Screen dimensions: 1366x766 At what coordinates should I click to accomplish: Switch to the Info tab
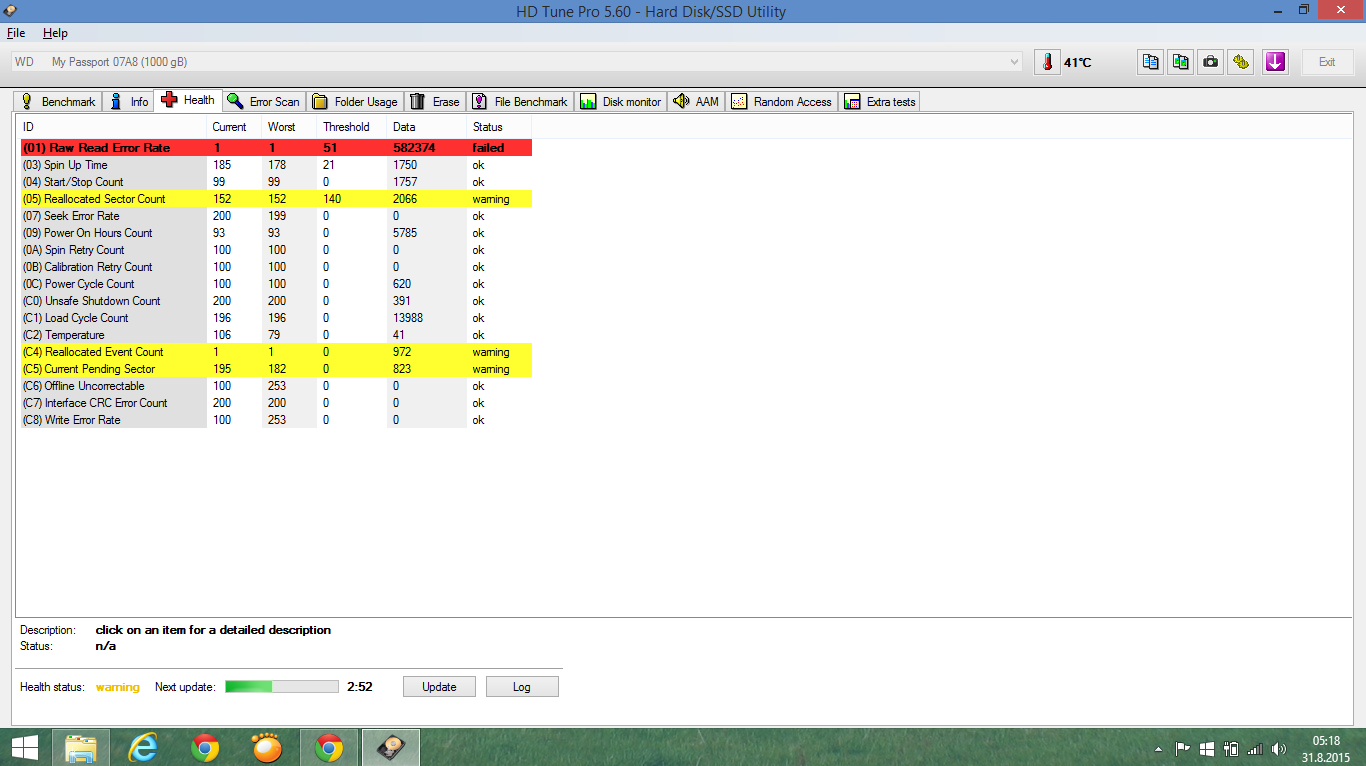click(129, 101)
